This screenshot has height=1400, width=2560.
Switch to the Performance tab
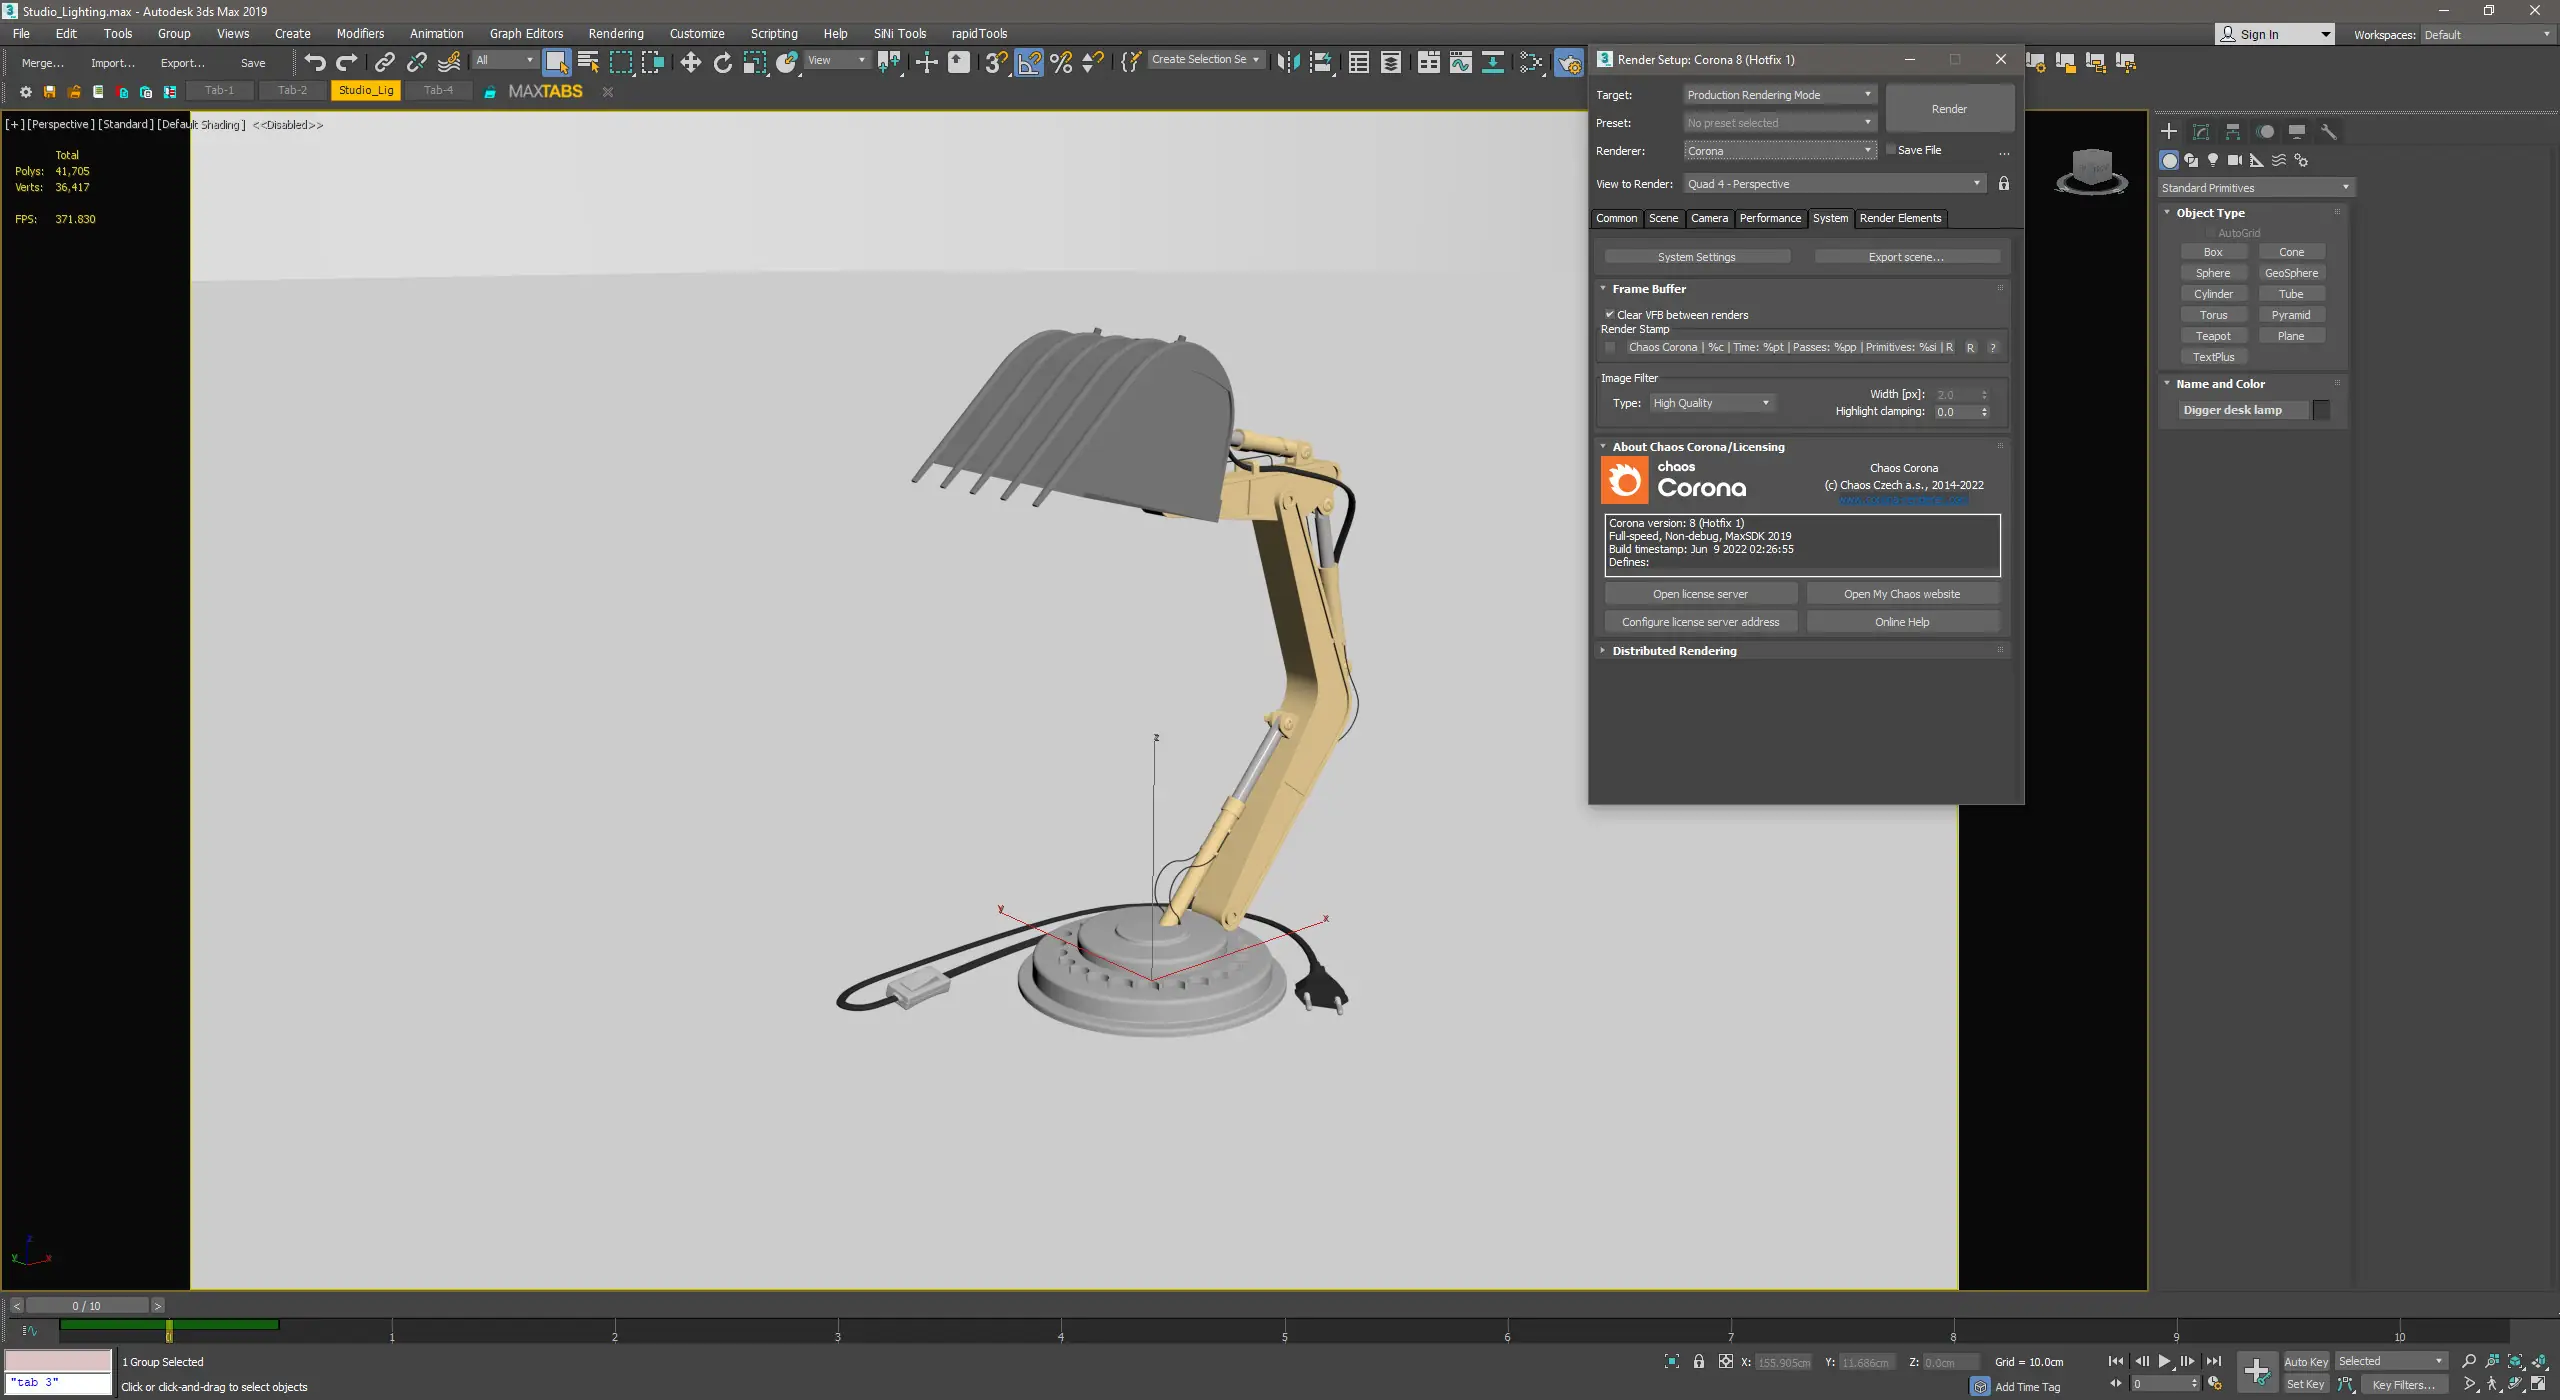coord(1769,218)
